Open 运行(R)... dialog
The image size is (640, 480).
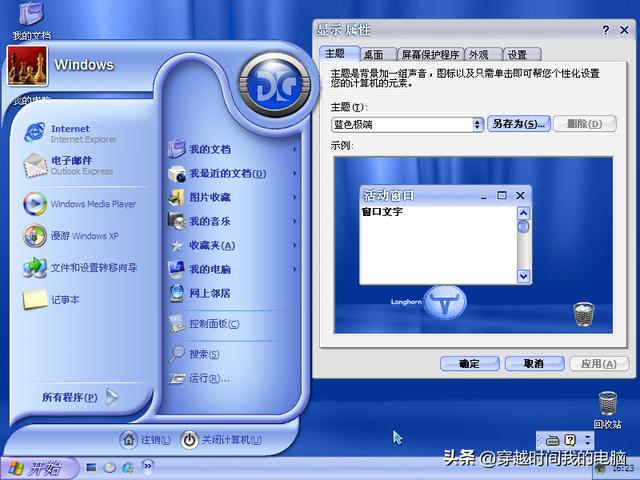(x=199, y=379)
